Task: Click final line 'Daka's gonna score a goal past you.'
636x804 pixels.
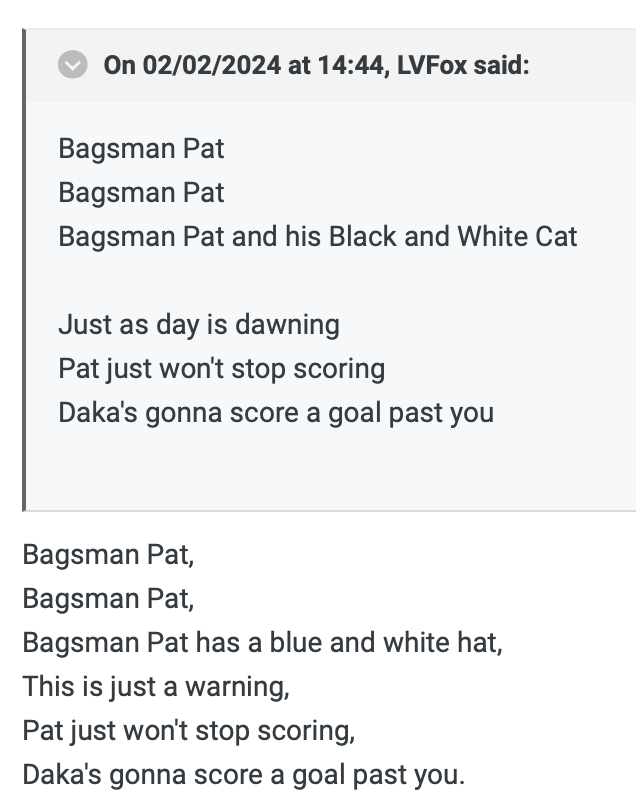Action: [244, 775]
